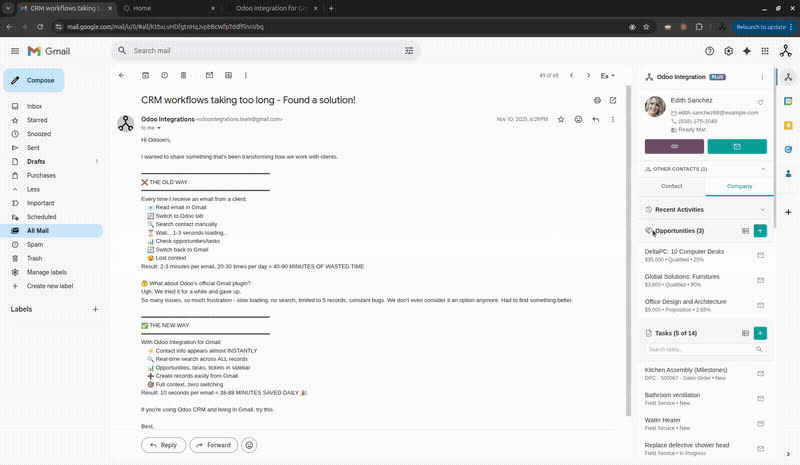Open Kitchen Assembly (Milestones) task
Screen dimensions: 800x465
tap(686, 370)
